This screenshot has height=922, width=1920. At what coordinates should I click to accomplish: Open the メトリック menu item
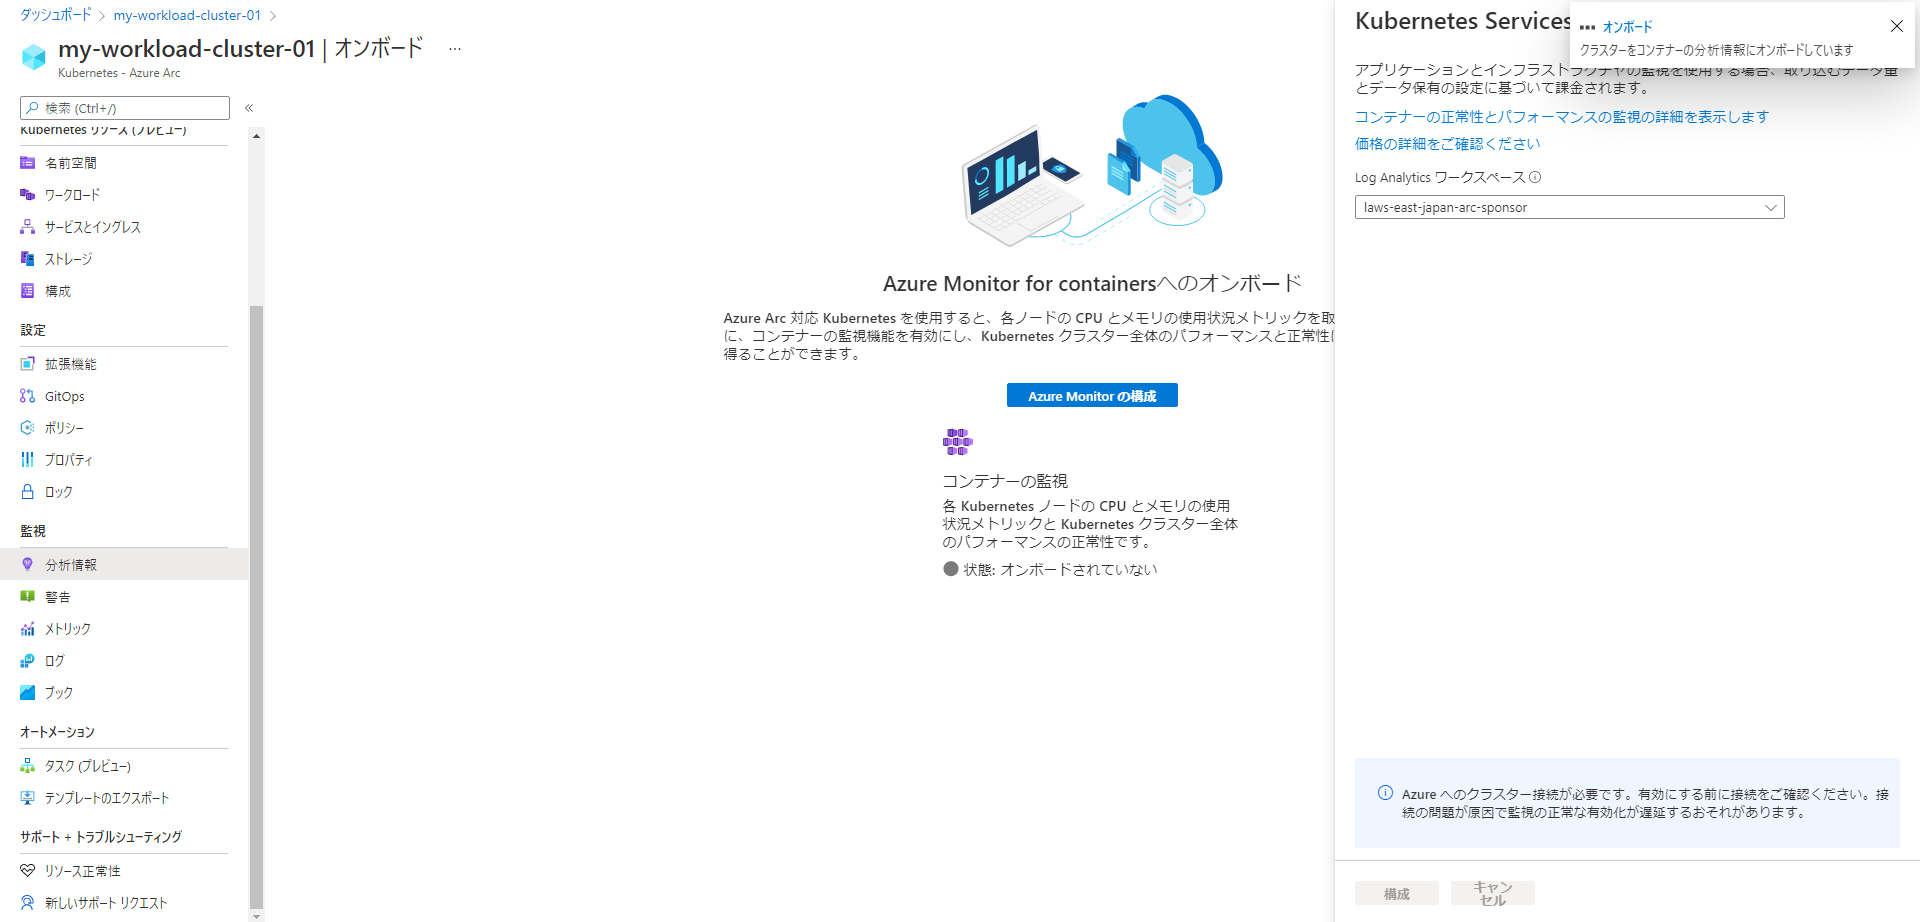(x=124, y=629)
